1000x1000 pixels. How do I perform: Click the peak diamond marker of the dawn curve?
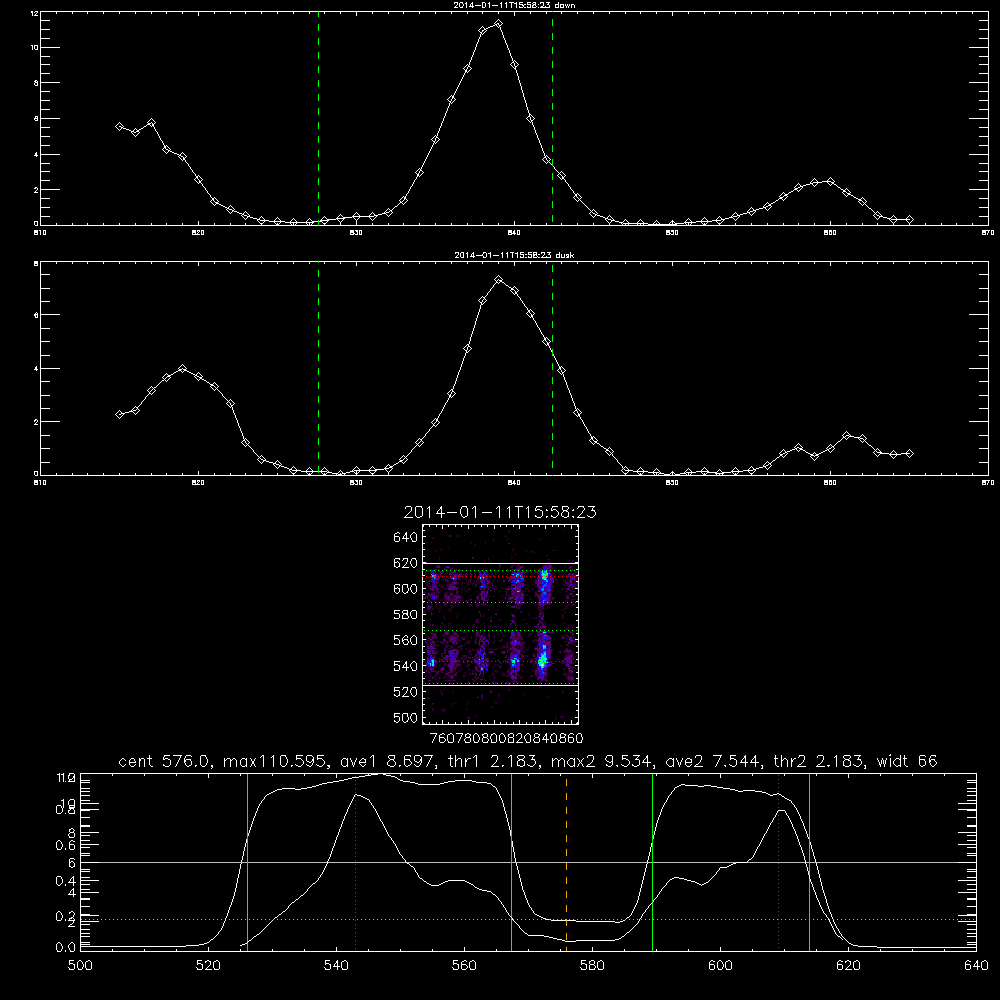pos(499,24)
